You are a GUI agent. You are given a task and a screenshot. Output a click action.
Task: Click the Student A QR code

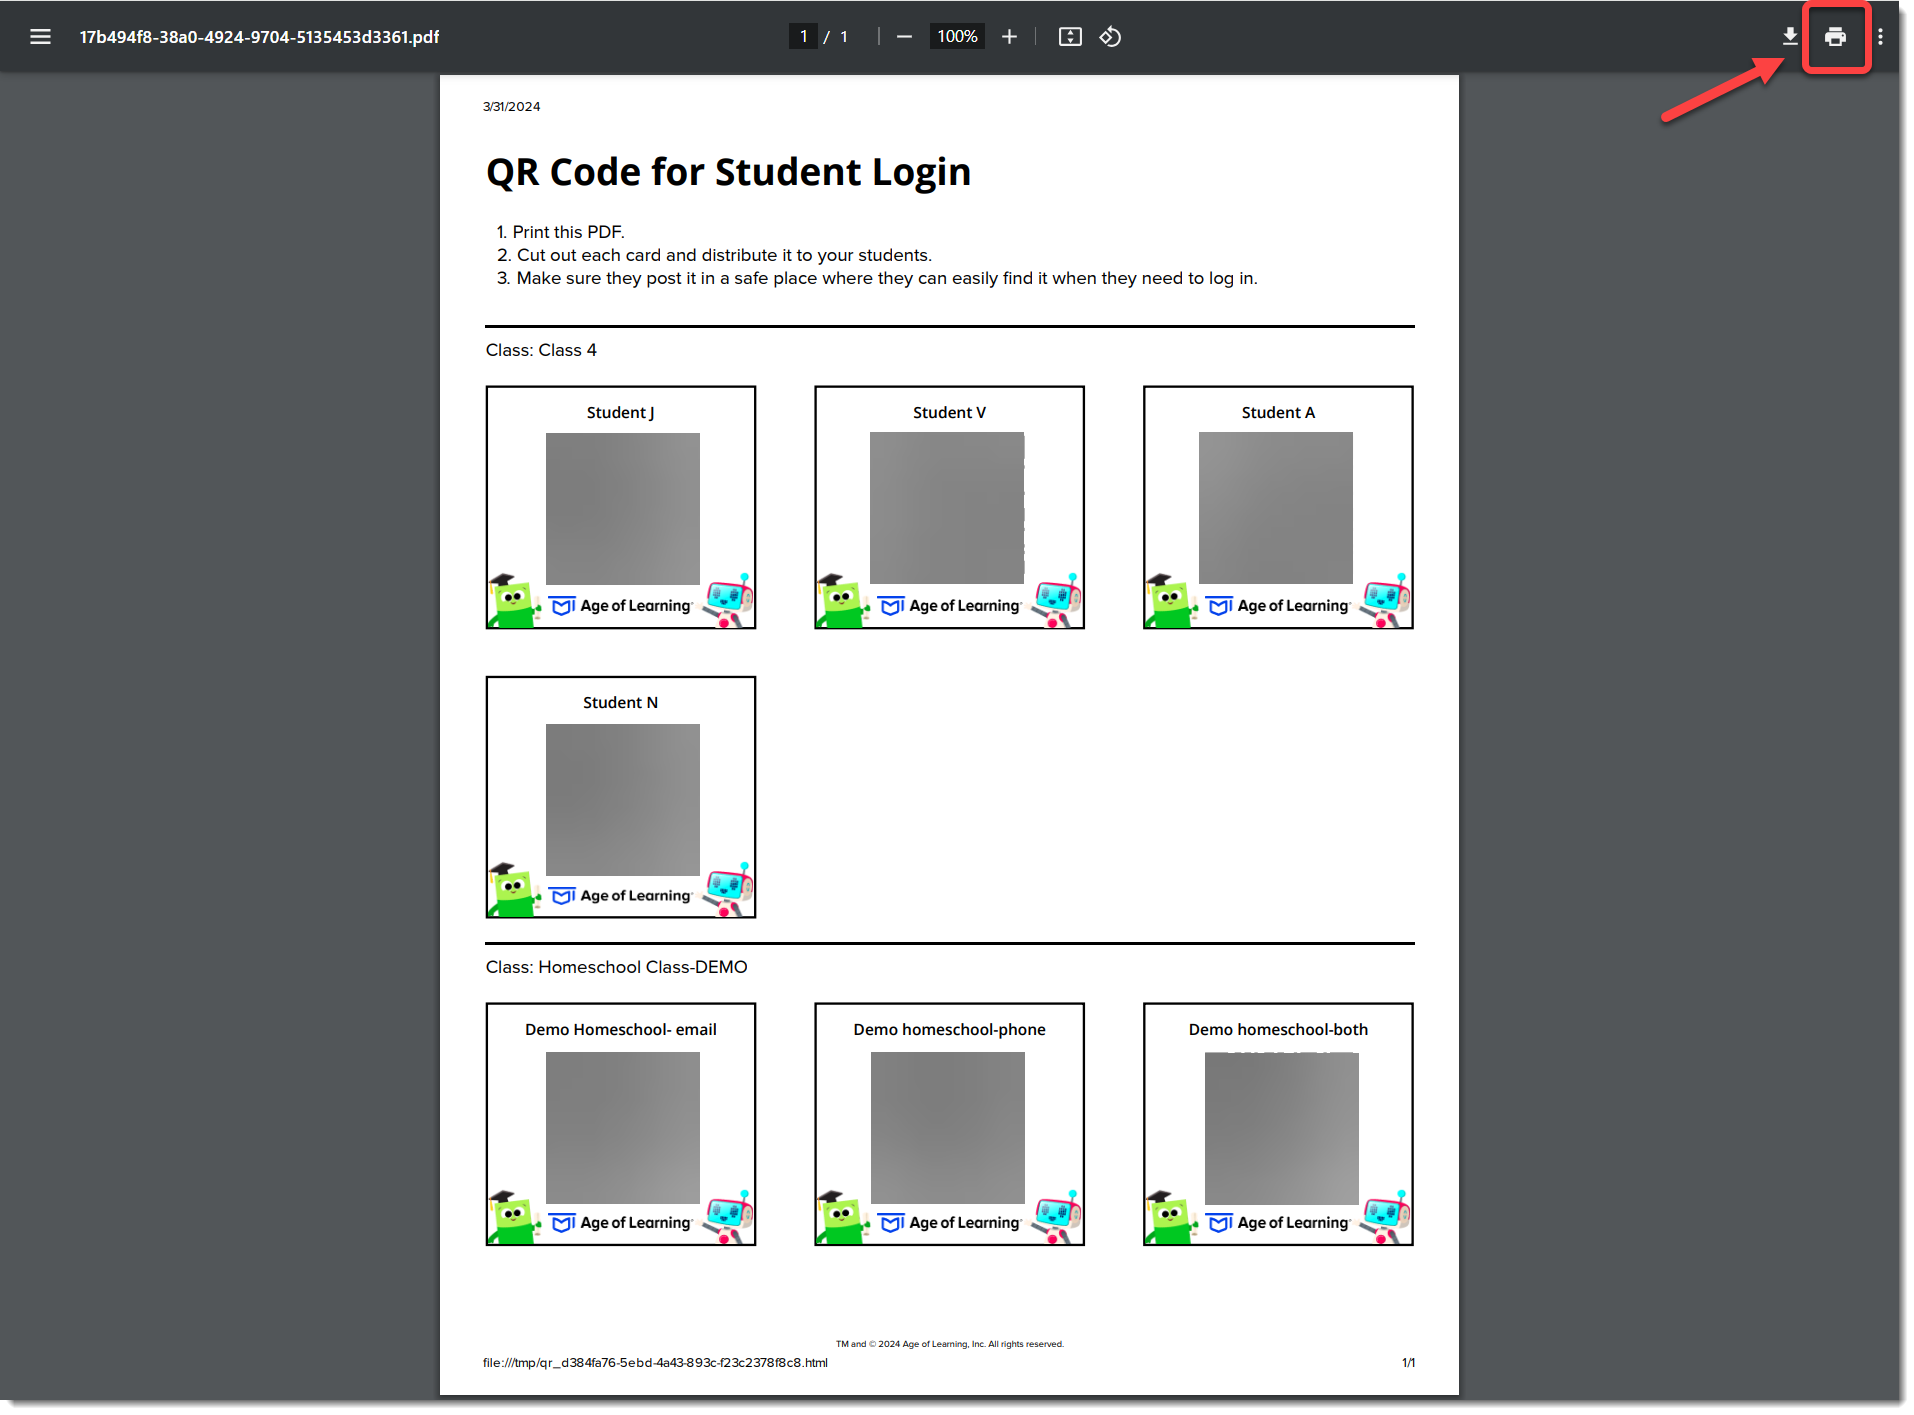click(x=1275, y=508)
